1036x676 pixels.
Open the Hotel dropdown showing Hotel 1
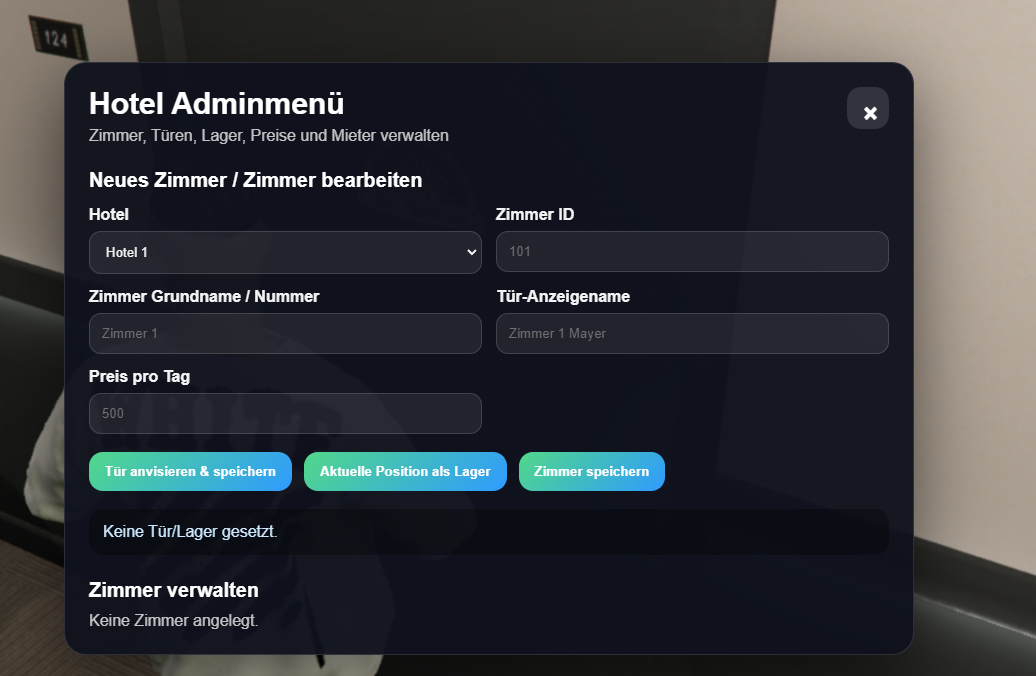(285, 252)
